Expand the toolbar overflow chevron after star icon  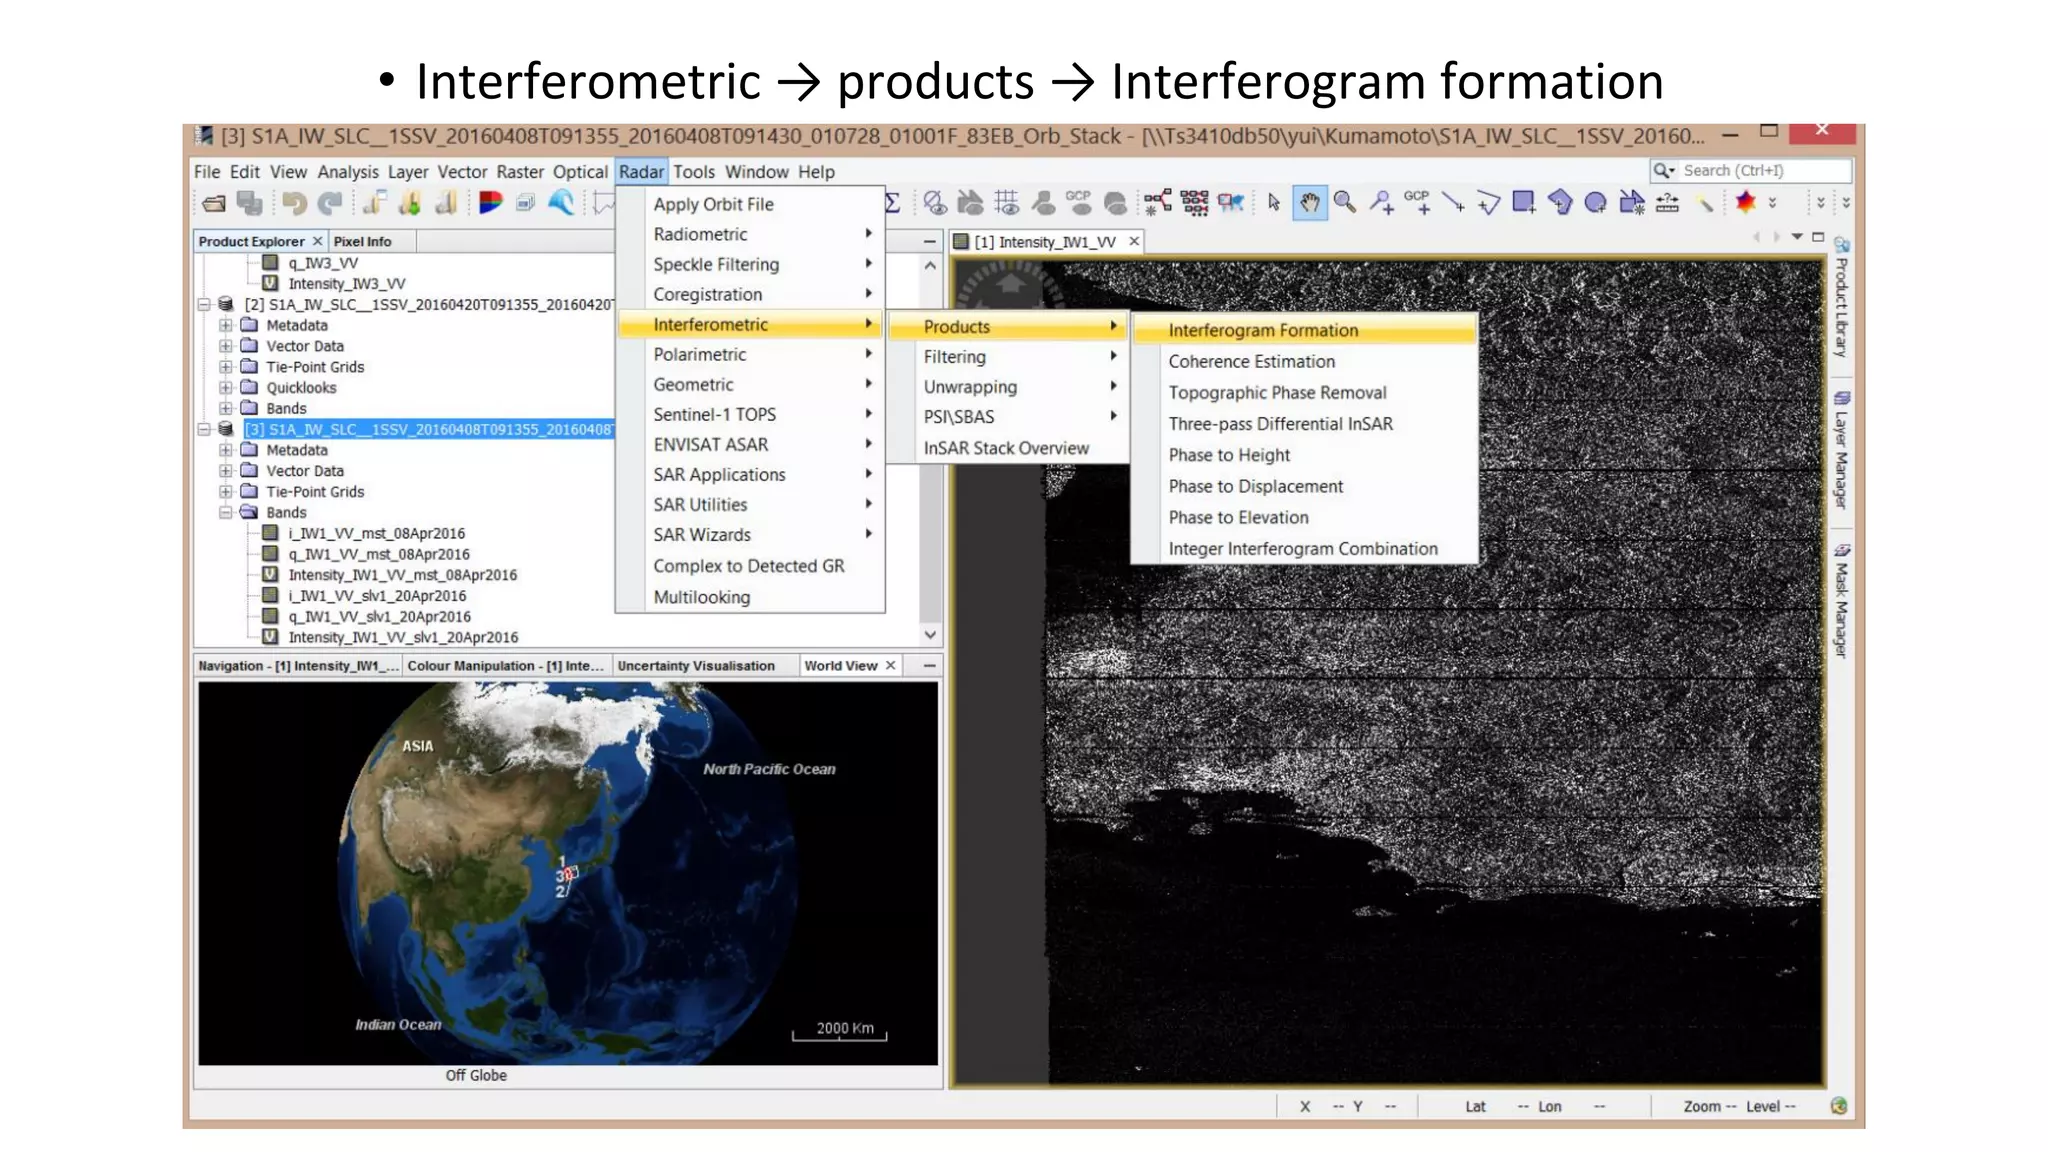[x=1773, y=203]
